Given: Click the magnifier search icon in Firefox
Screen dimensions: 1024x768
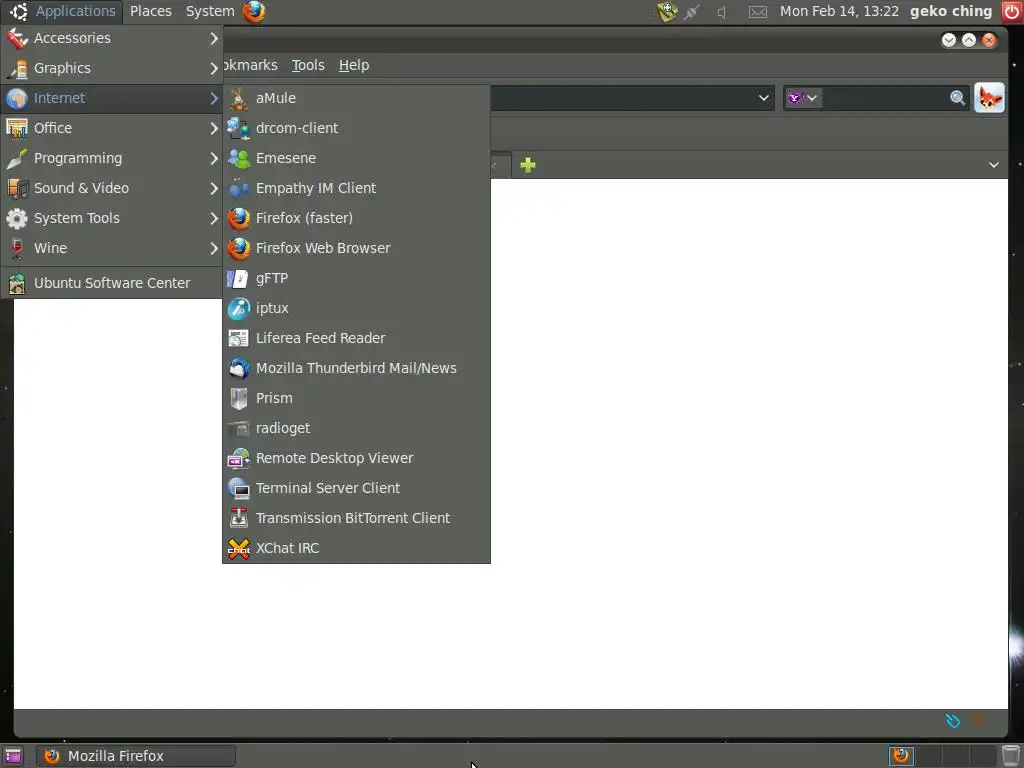Looking at the screenshot, I should (x=957, y=98).
